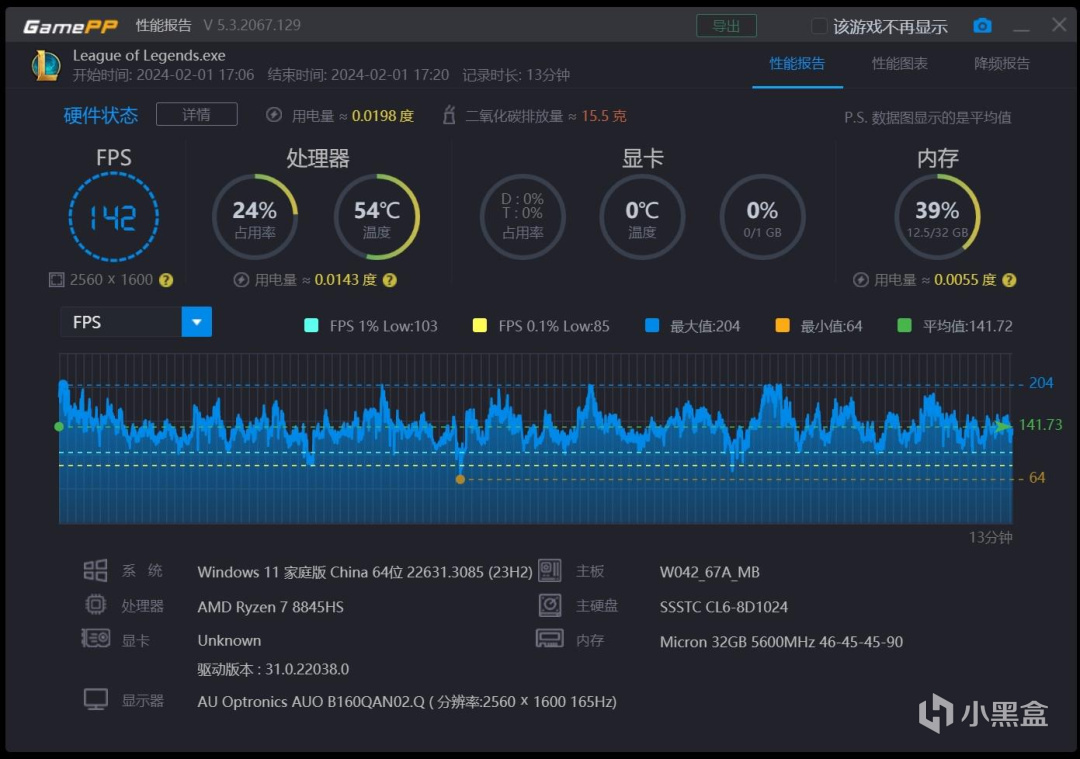This screenshot has height=759, width=1080.
Task: Click the system (系统) icon
Action: [95, 570]
